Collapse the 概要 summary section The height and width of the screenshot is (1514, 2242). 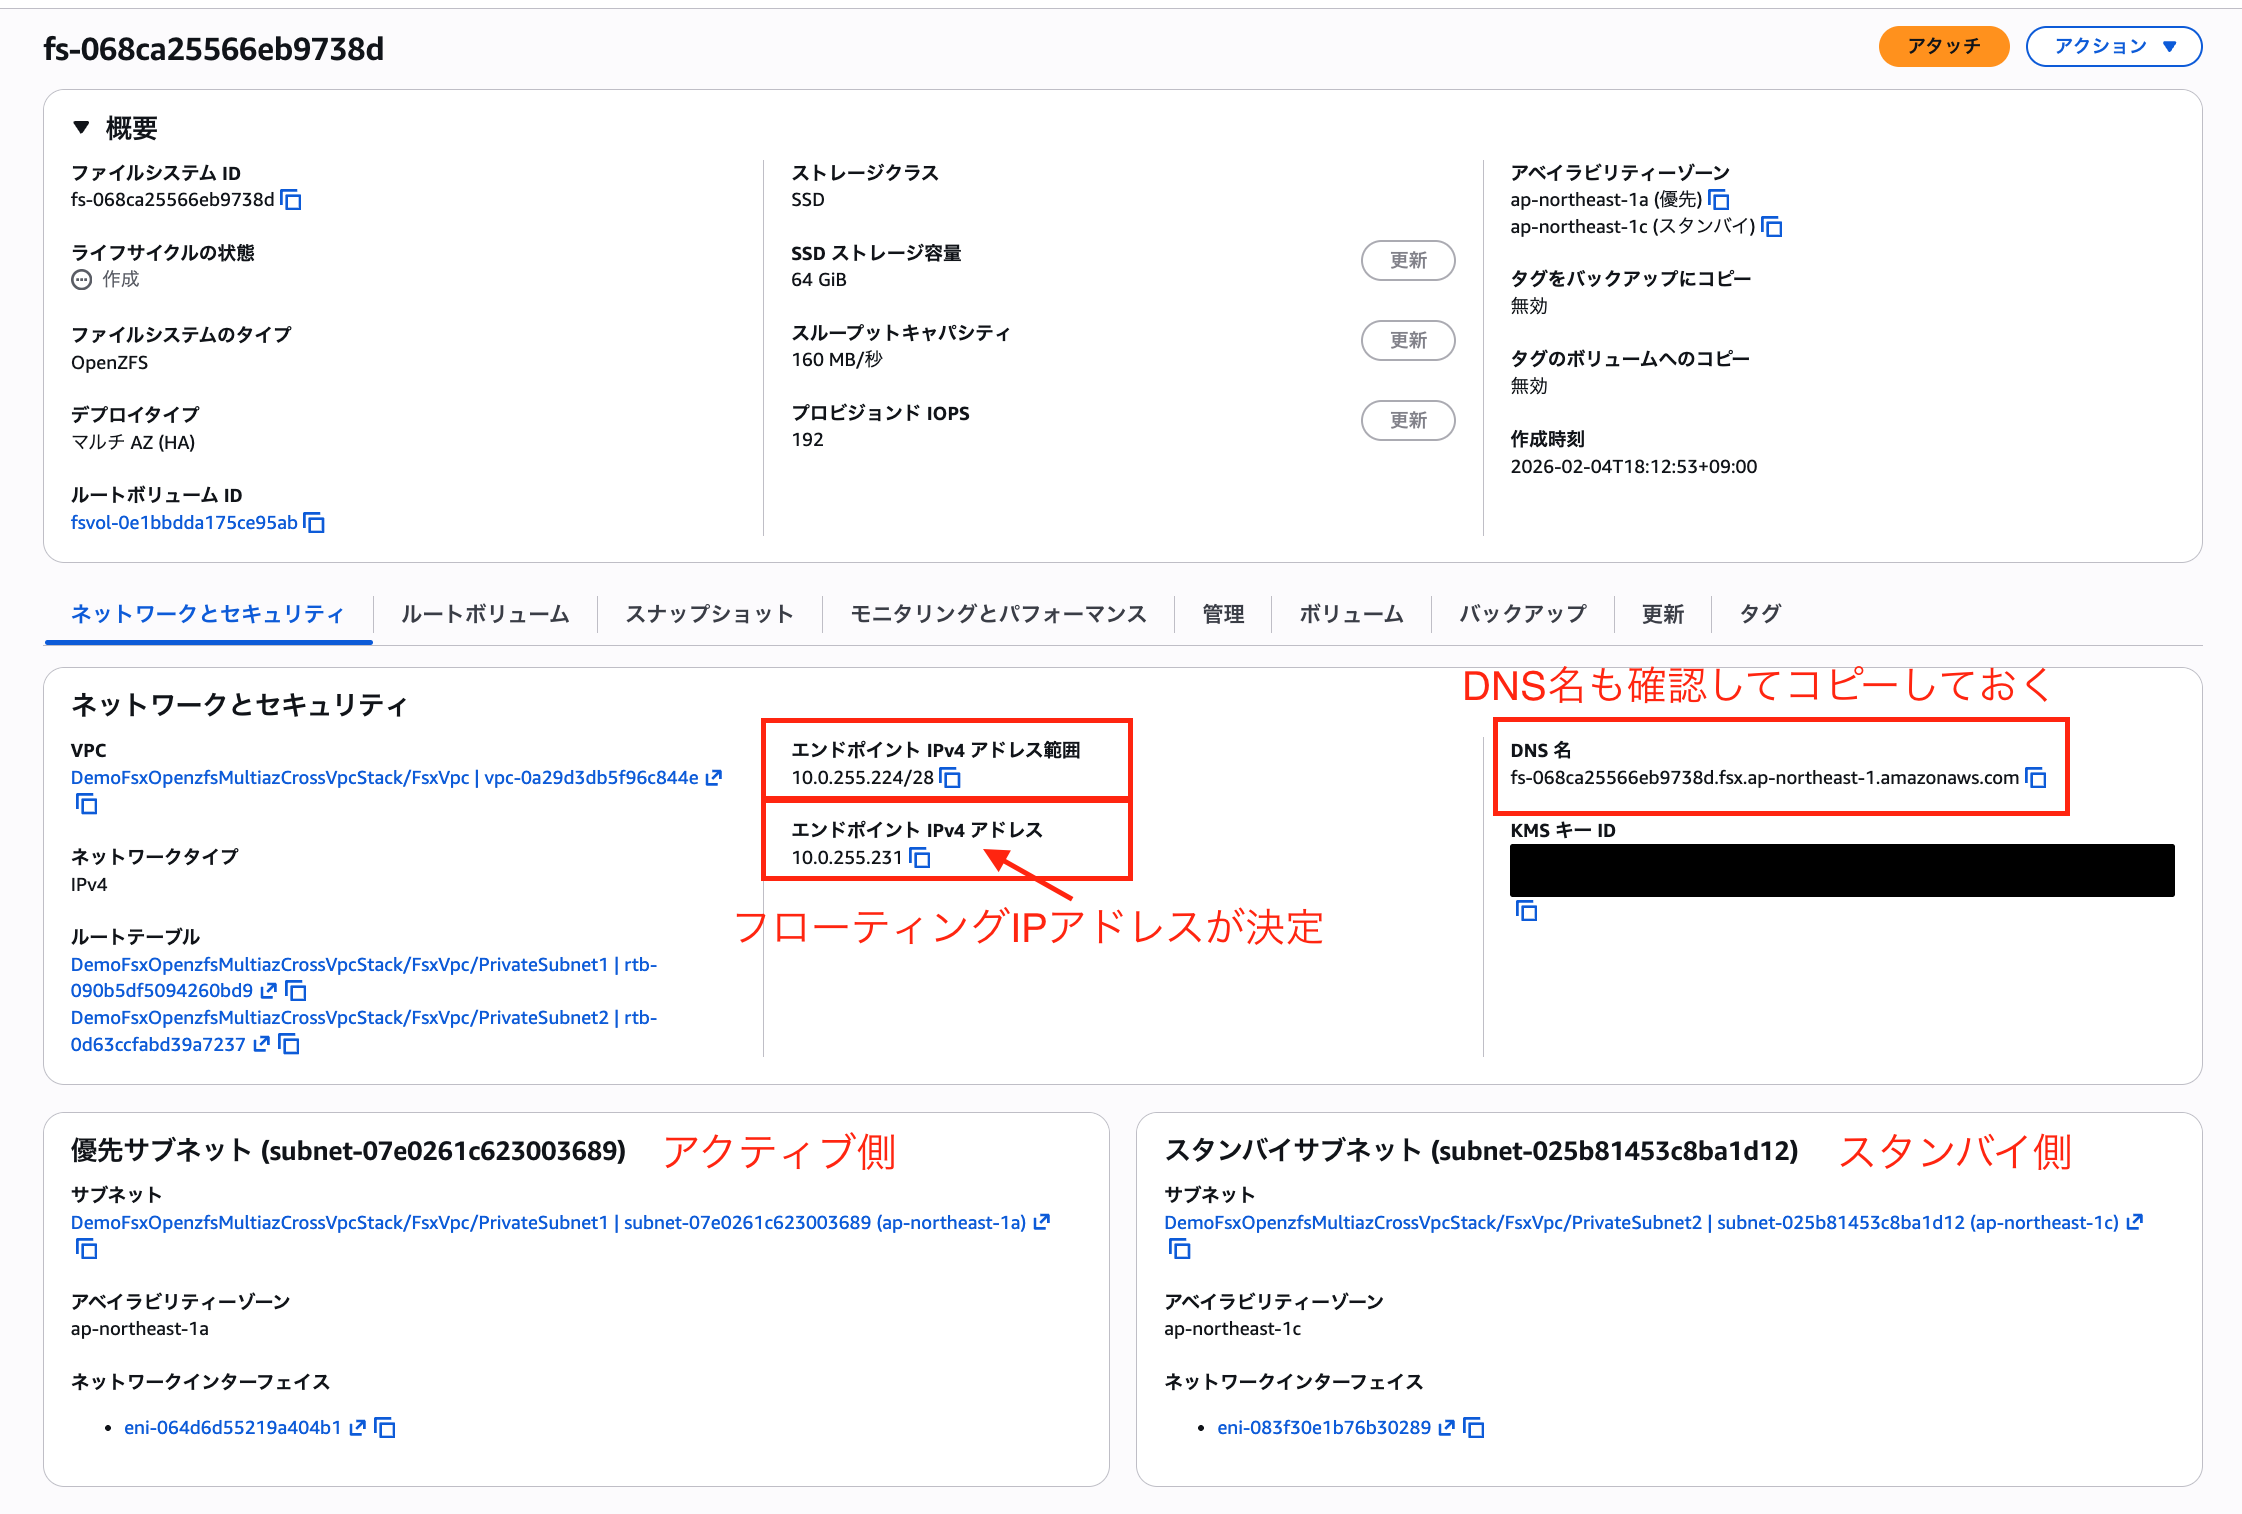pos(82,128)
